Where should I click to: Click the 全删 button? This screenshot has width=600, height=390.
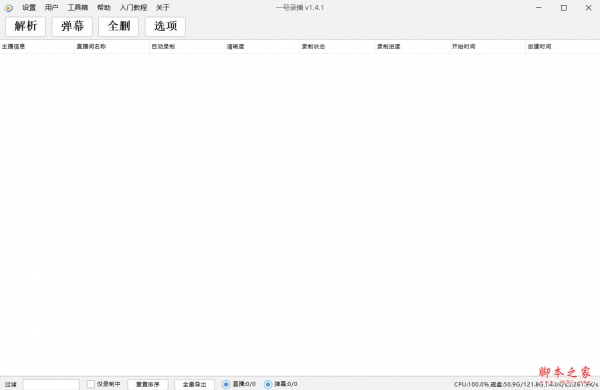[x=119, y=26]
